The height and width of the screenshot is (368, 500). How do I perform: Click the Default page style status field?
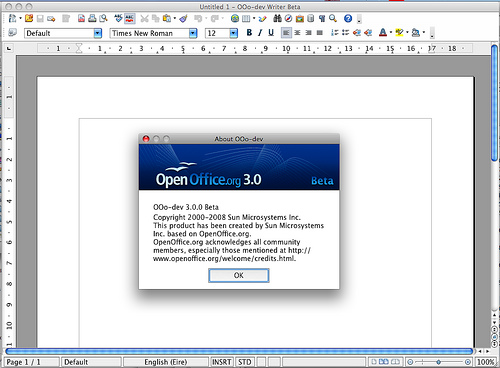click(x=91, y=362)
